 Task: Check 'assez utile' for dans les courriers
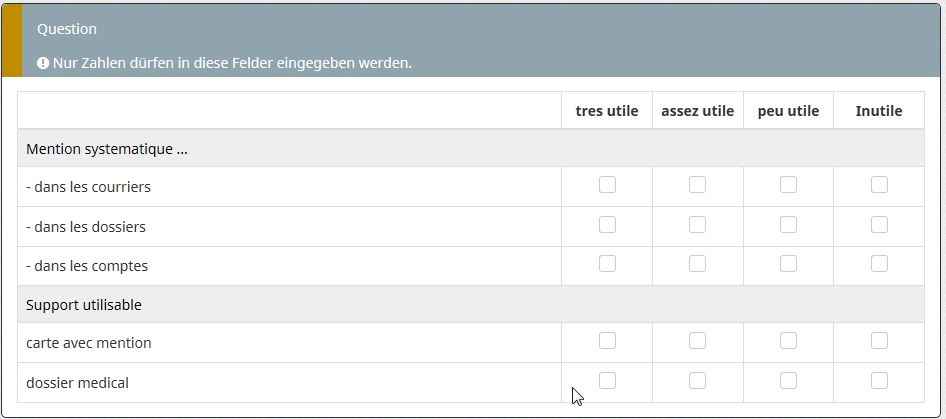pos(697,185)
